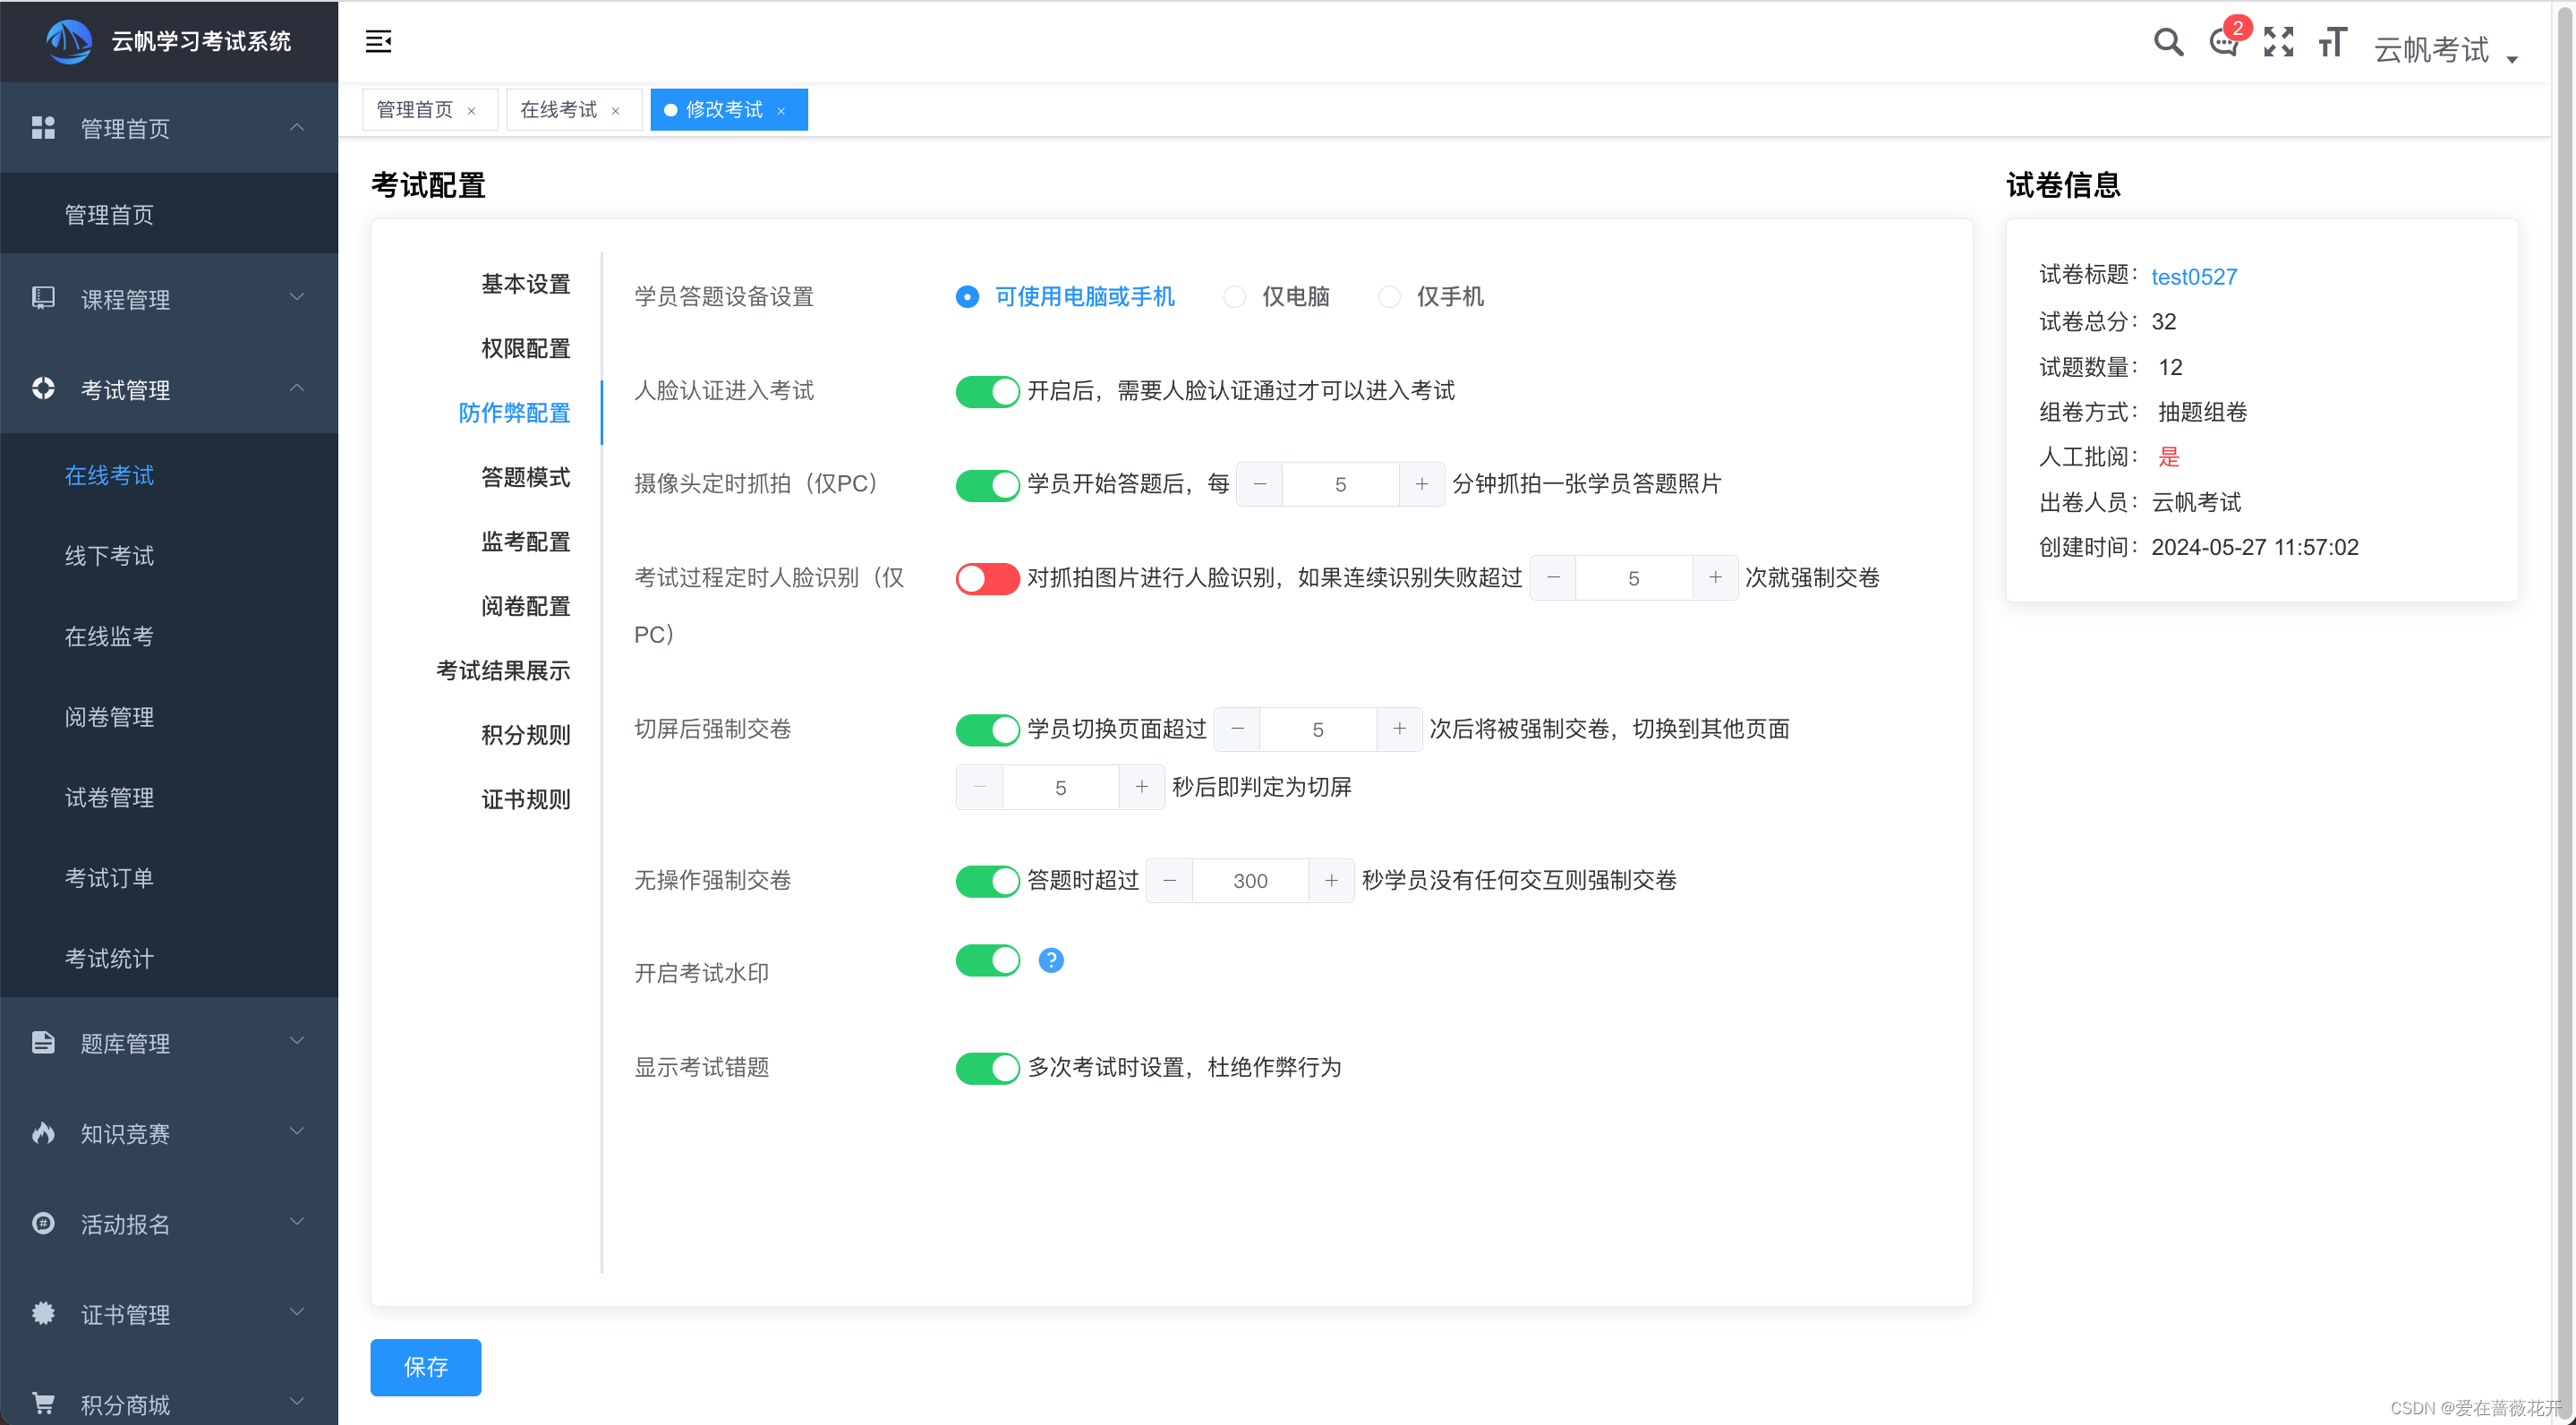
Task: Click the 保存 button
Action: pyautogui.click(x=425, y=1366)
